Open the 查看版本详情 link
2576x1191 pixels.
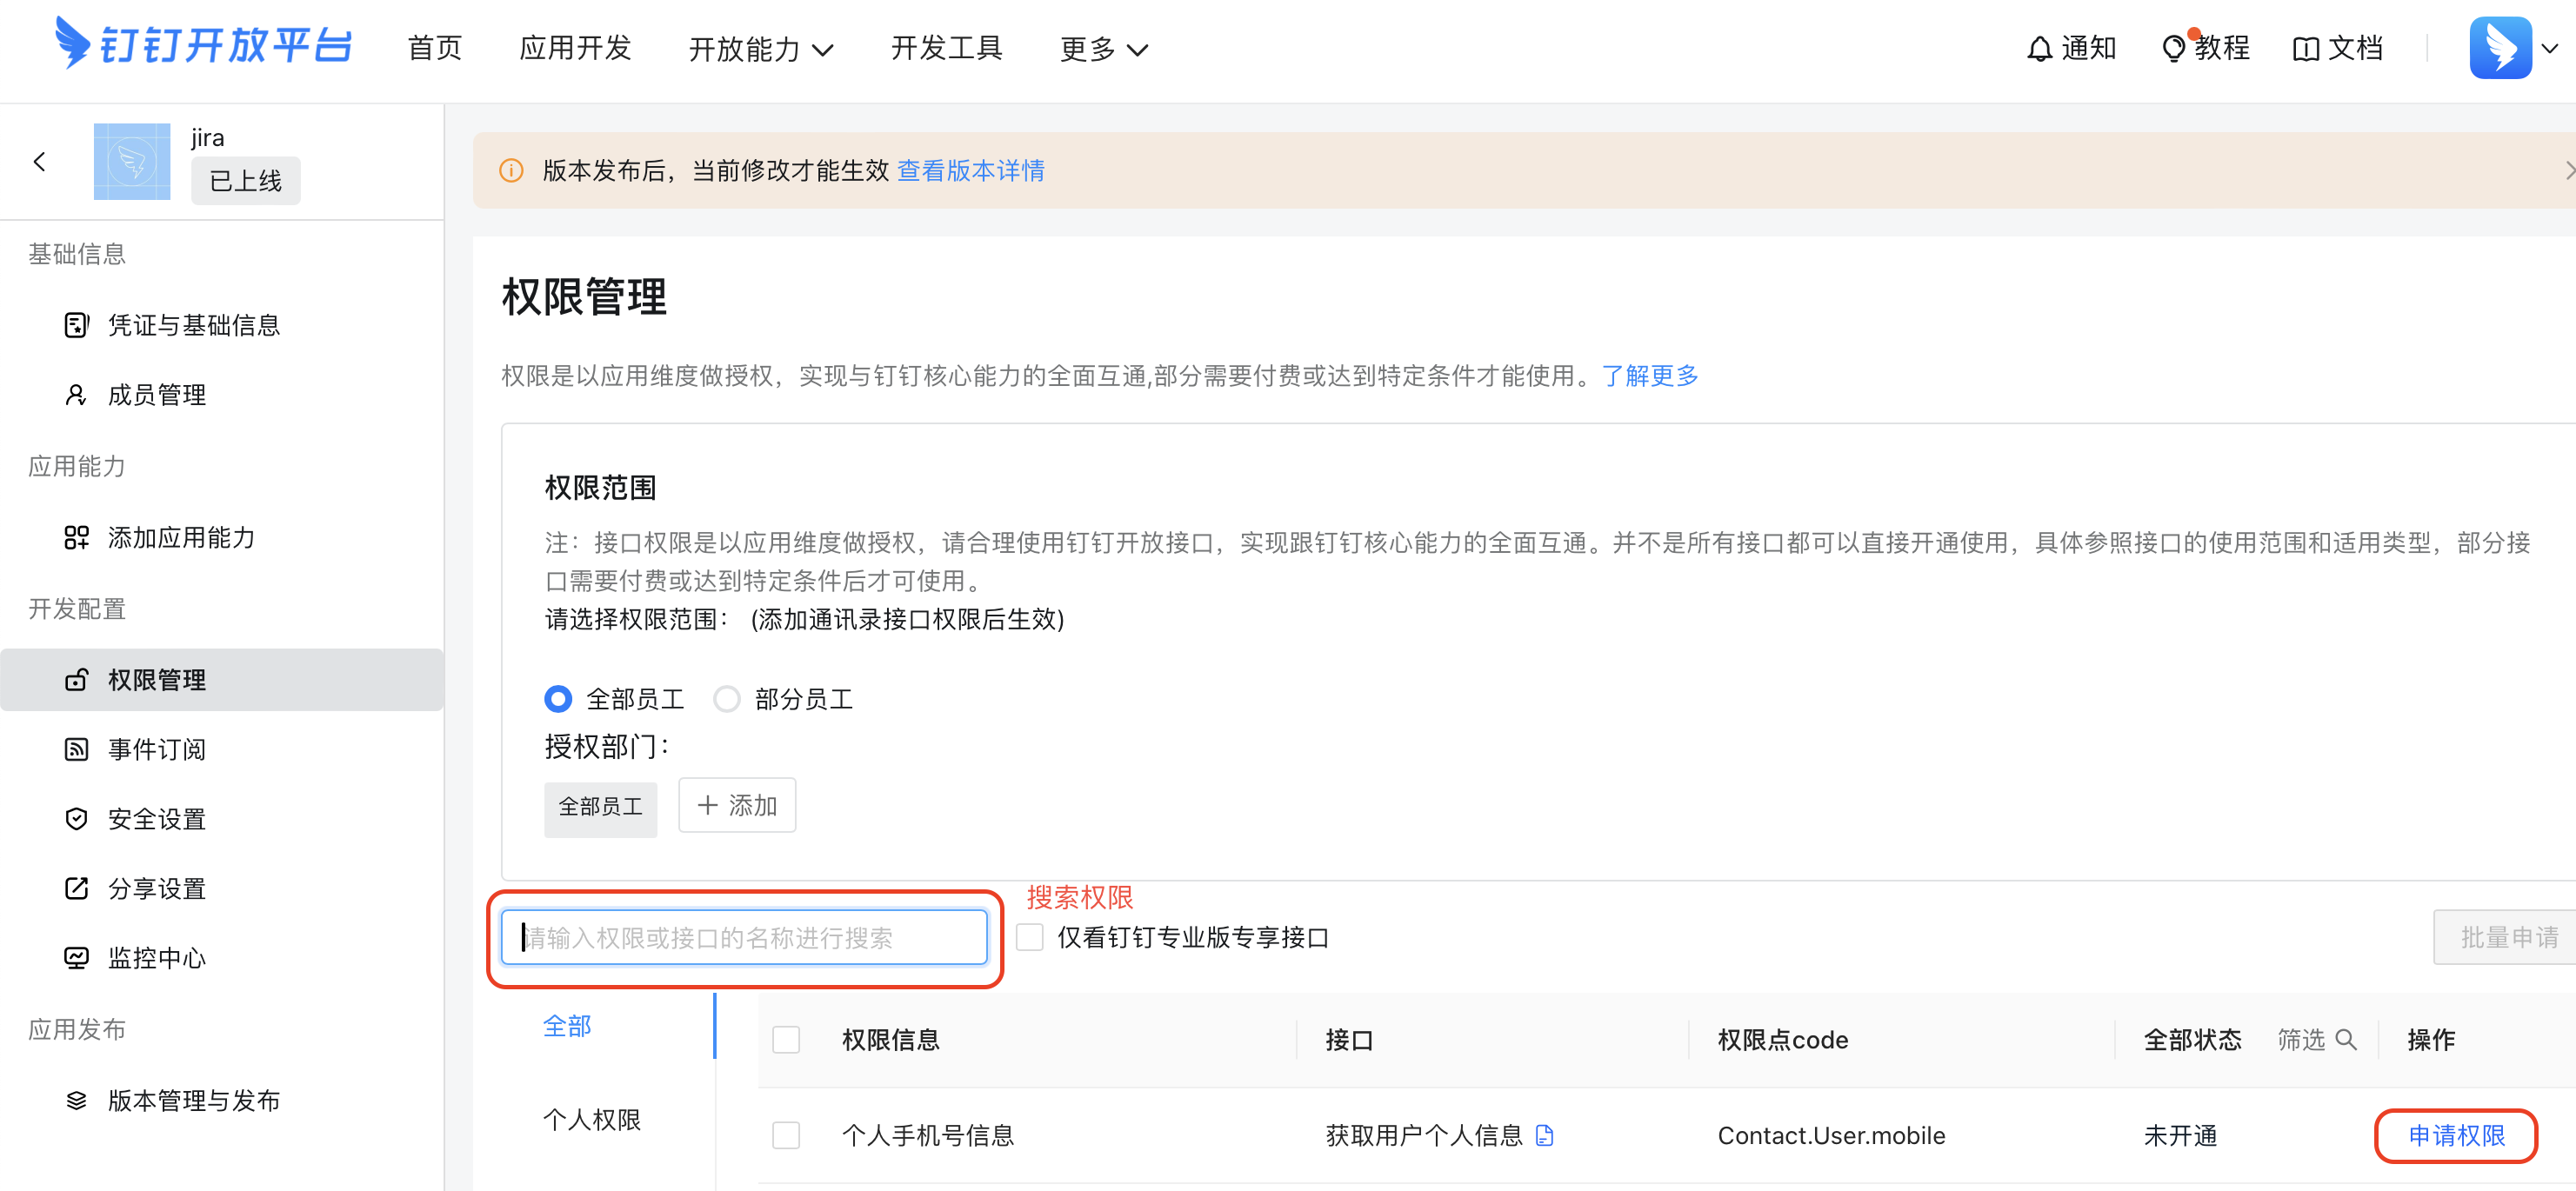tap(970, 171)
